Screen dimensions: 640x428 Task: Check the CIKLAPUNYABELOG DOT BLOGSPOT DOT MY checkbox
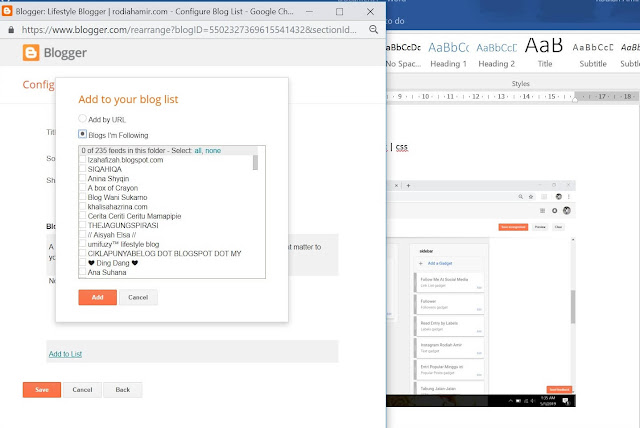pos(82,253)
